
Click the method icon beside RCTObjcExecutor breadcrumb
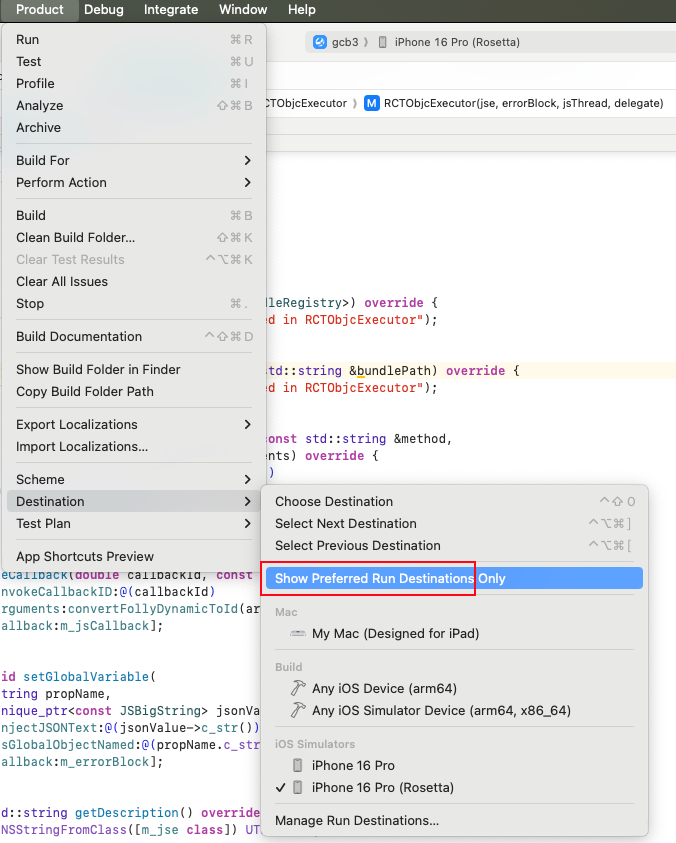pos(372,103)
